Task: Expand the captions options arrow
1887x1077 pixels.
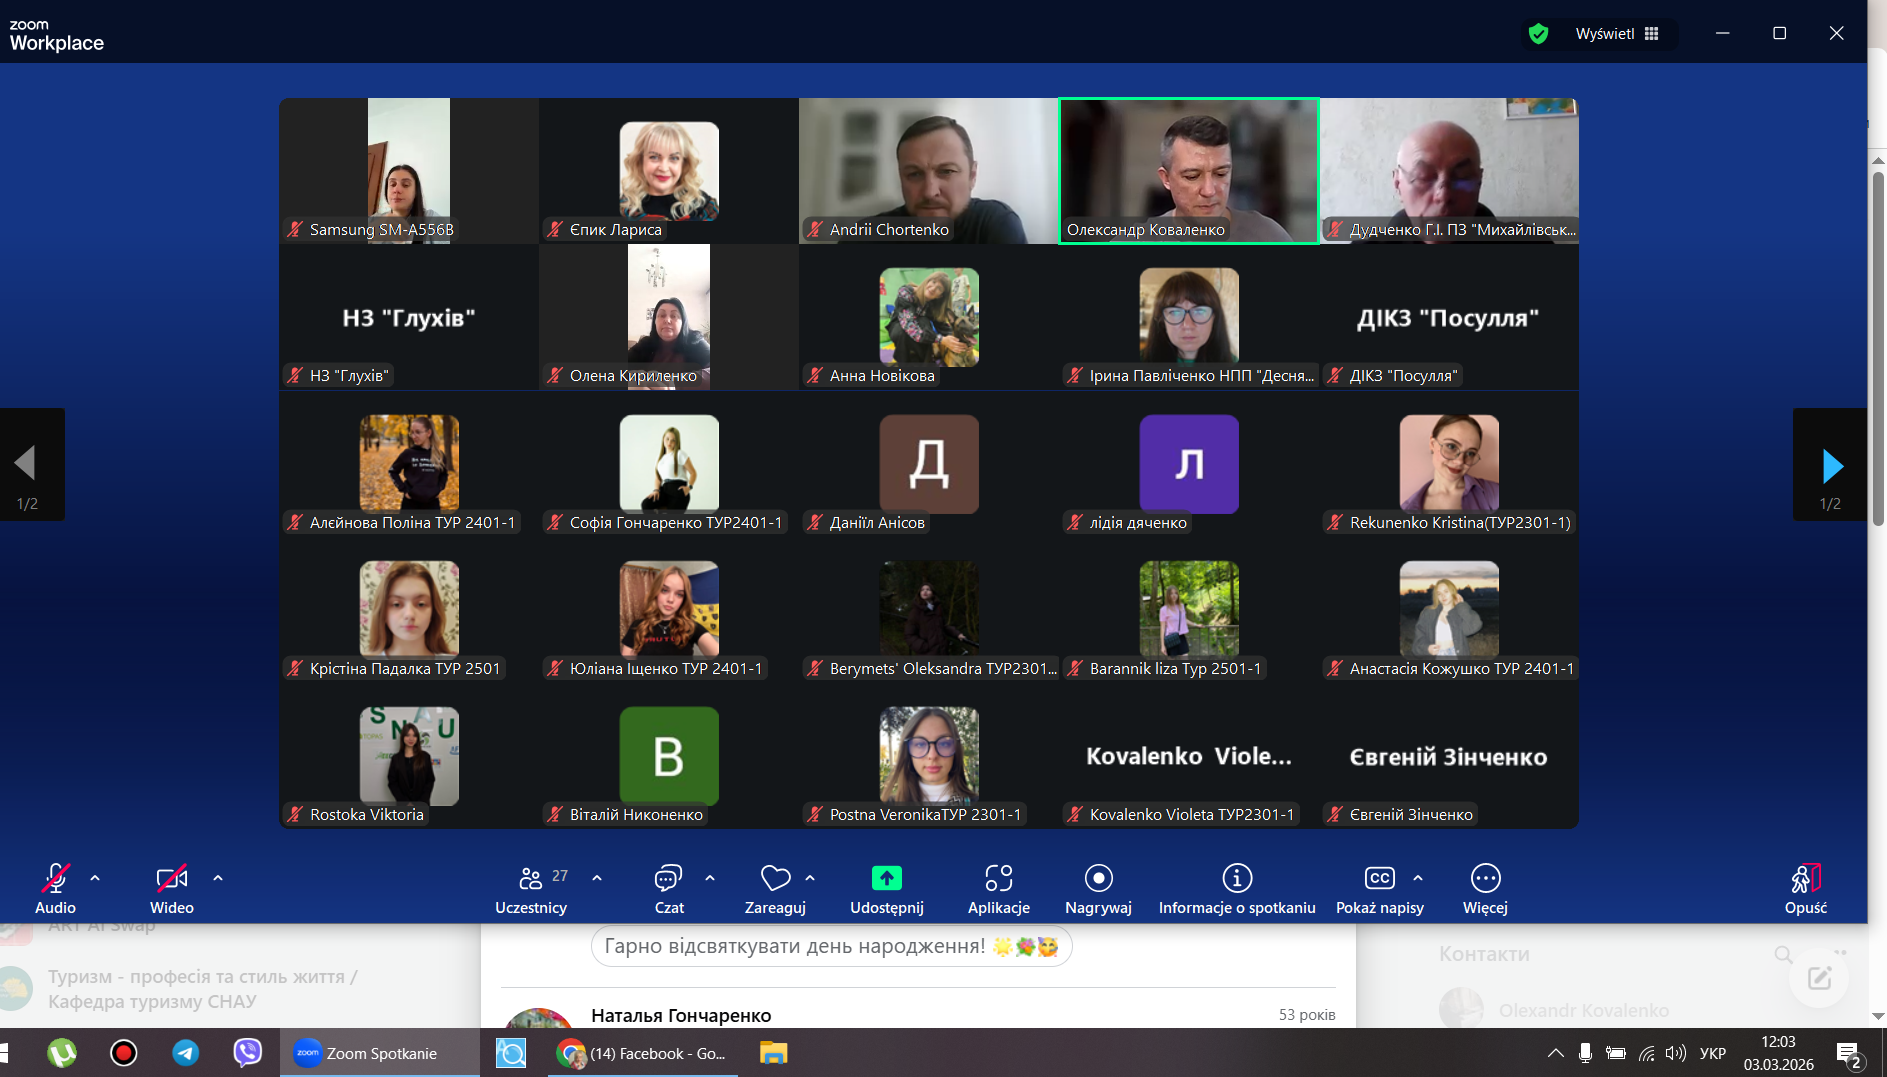Action: [x=1418, y=878]
